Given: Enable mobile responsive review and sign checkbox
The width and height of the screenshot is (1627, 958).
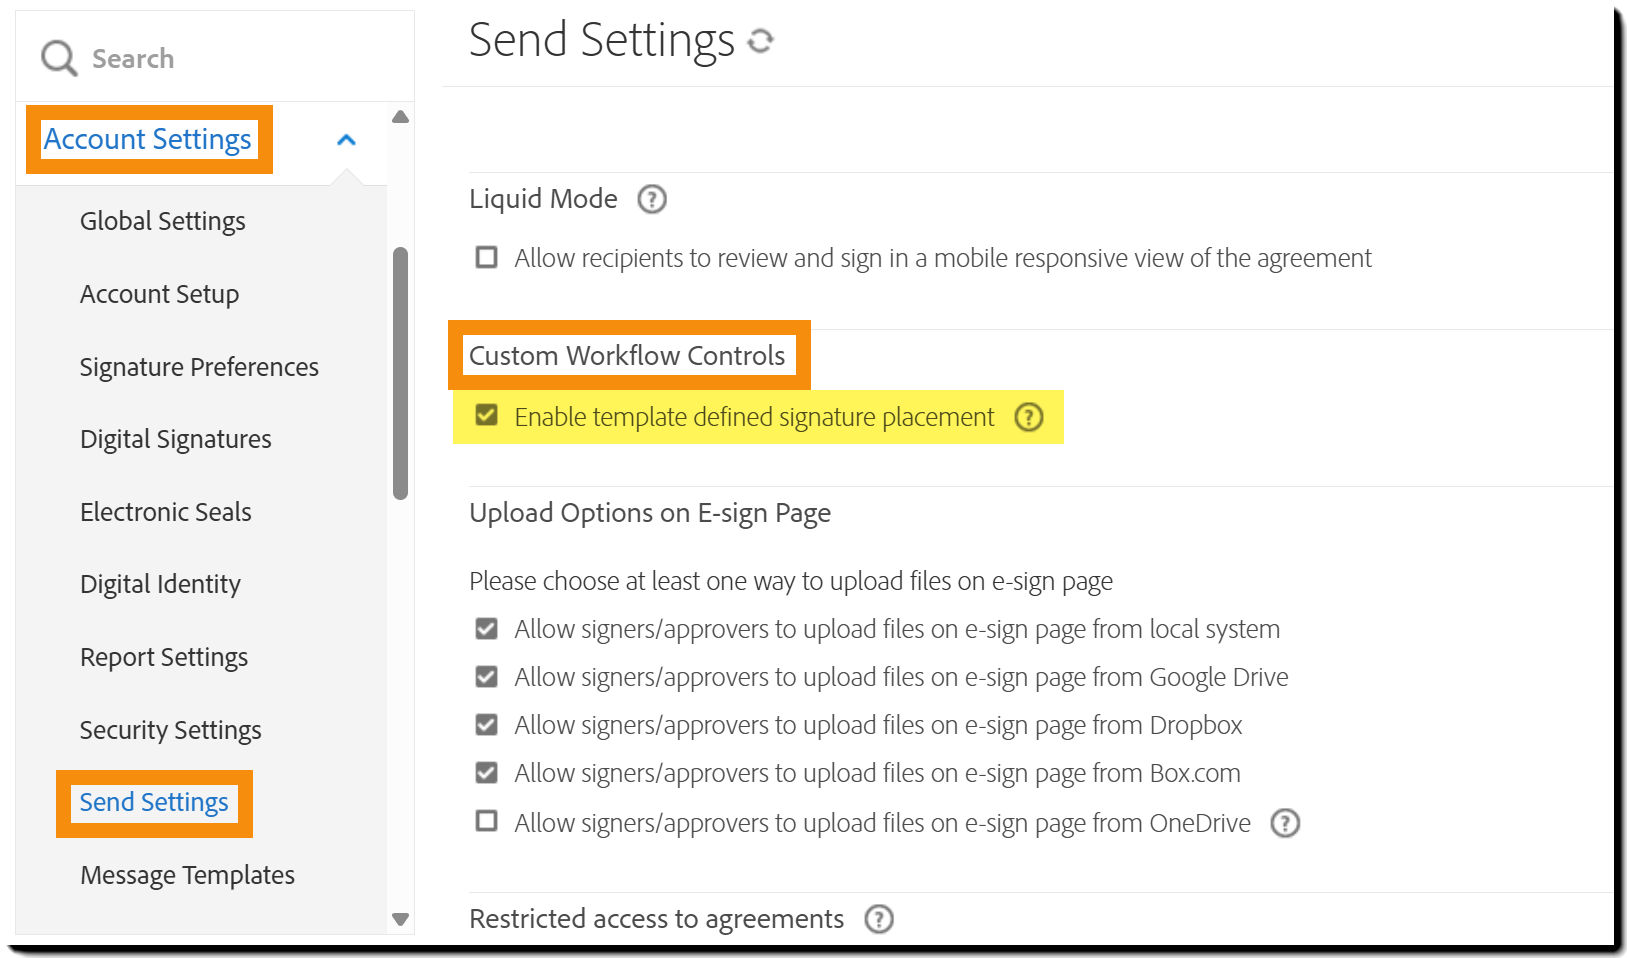Looking at the screenshot, I should (x=486, y=257).
